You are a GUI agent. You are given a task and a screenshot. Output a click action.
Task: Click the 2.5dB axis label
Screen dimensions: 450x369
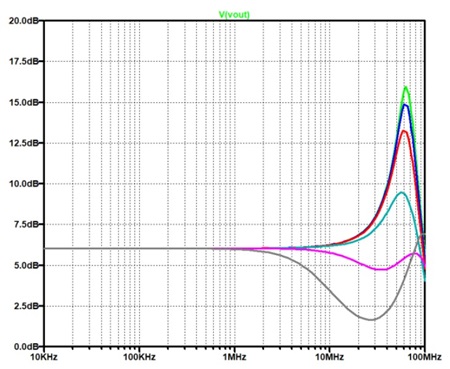tap(26, 306)
